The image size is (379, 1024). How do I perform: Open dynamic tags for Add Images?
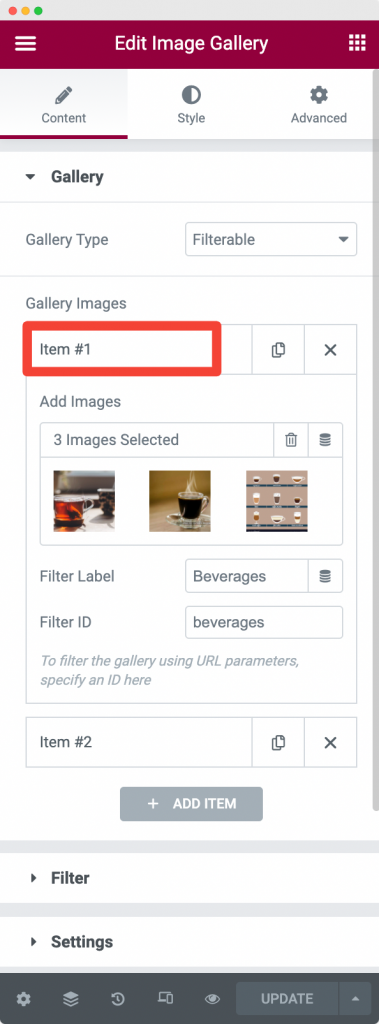click(x=325, y=440)
